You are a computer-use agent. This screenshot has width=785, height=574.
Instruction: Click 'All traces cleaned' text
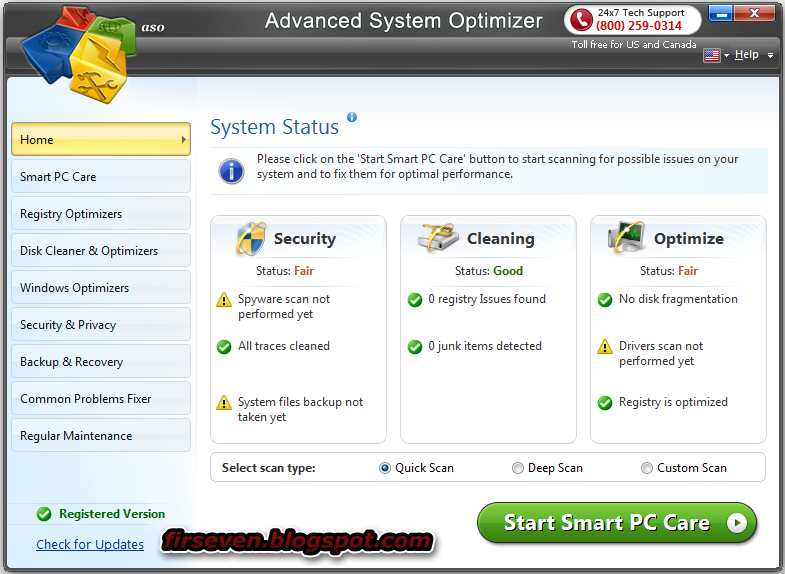click(284, 346)
